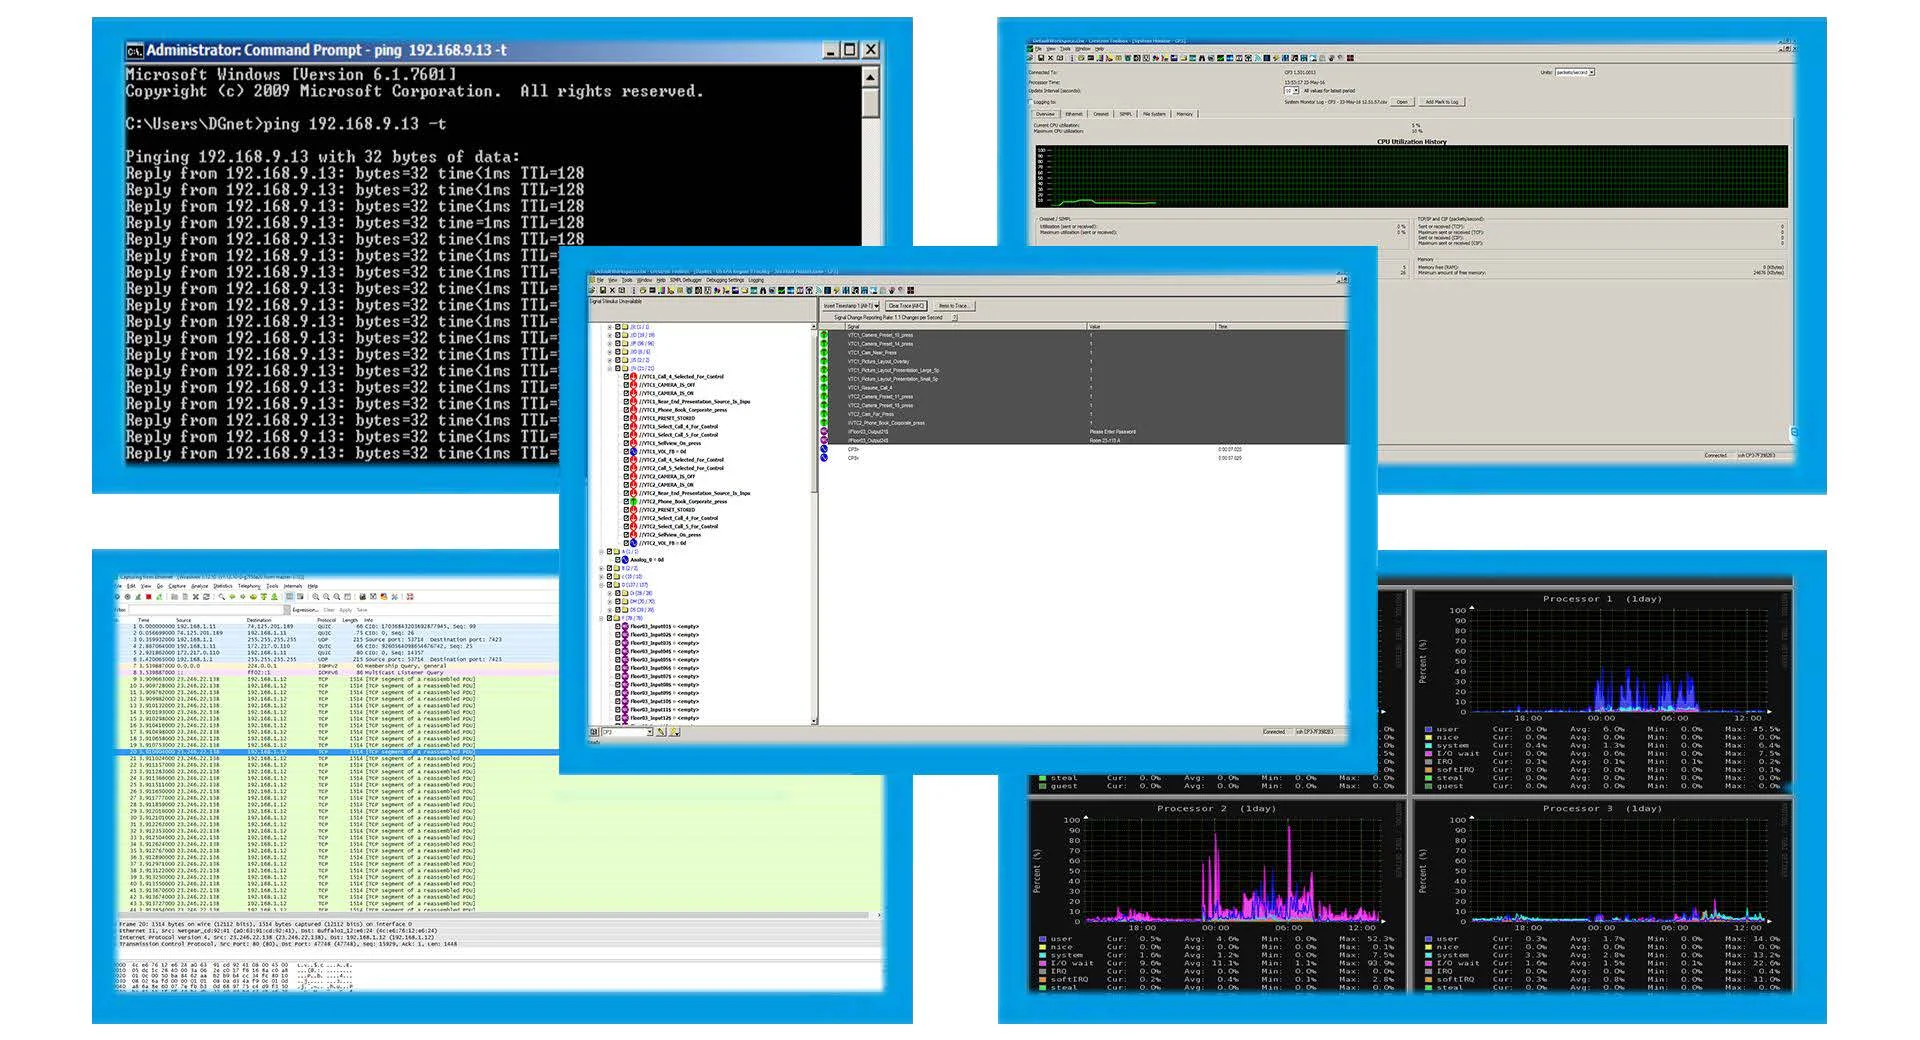
Task: Click binoculars icon in System Monitor toolbar
Action: [1202, 58]
